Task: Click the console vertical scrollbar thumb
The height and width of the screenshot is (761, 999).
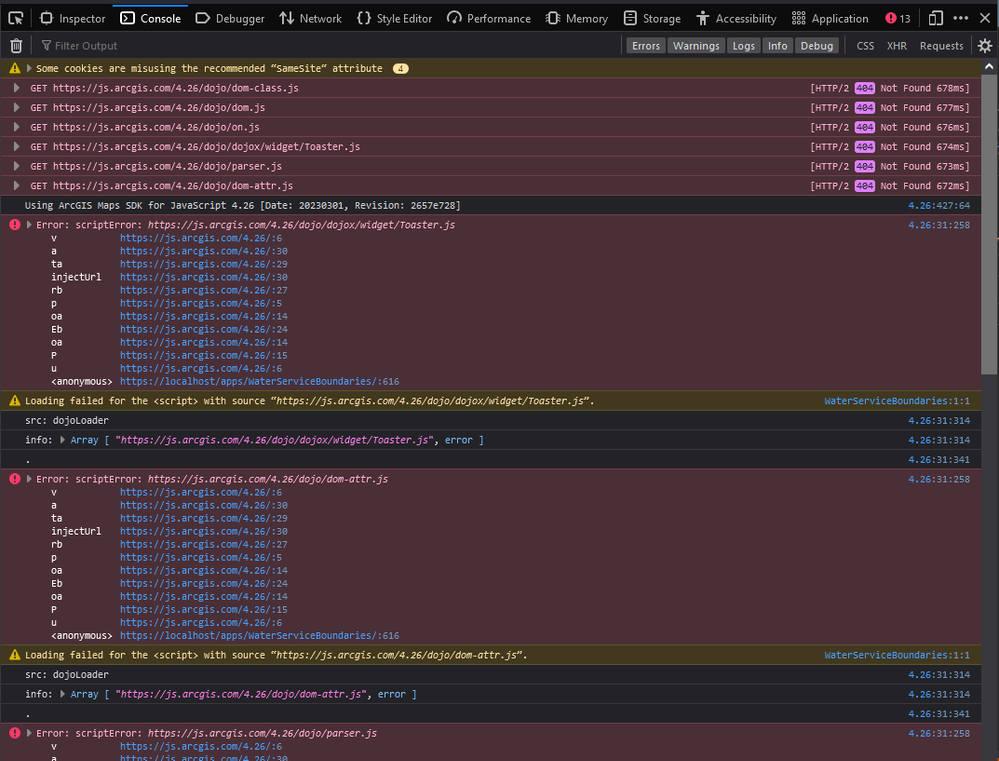Action: coord(989,224)
